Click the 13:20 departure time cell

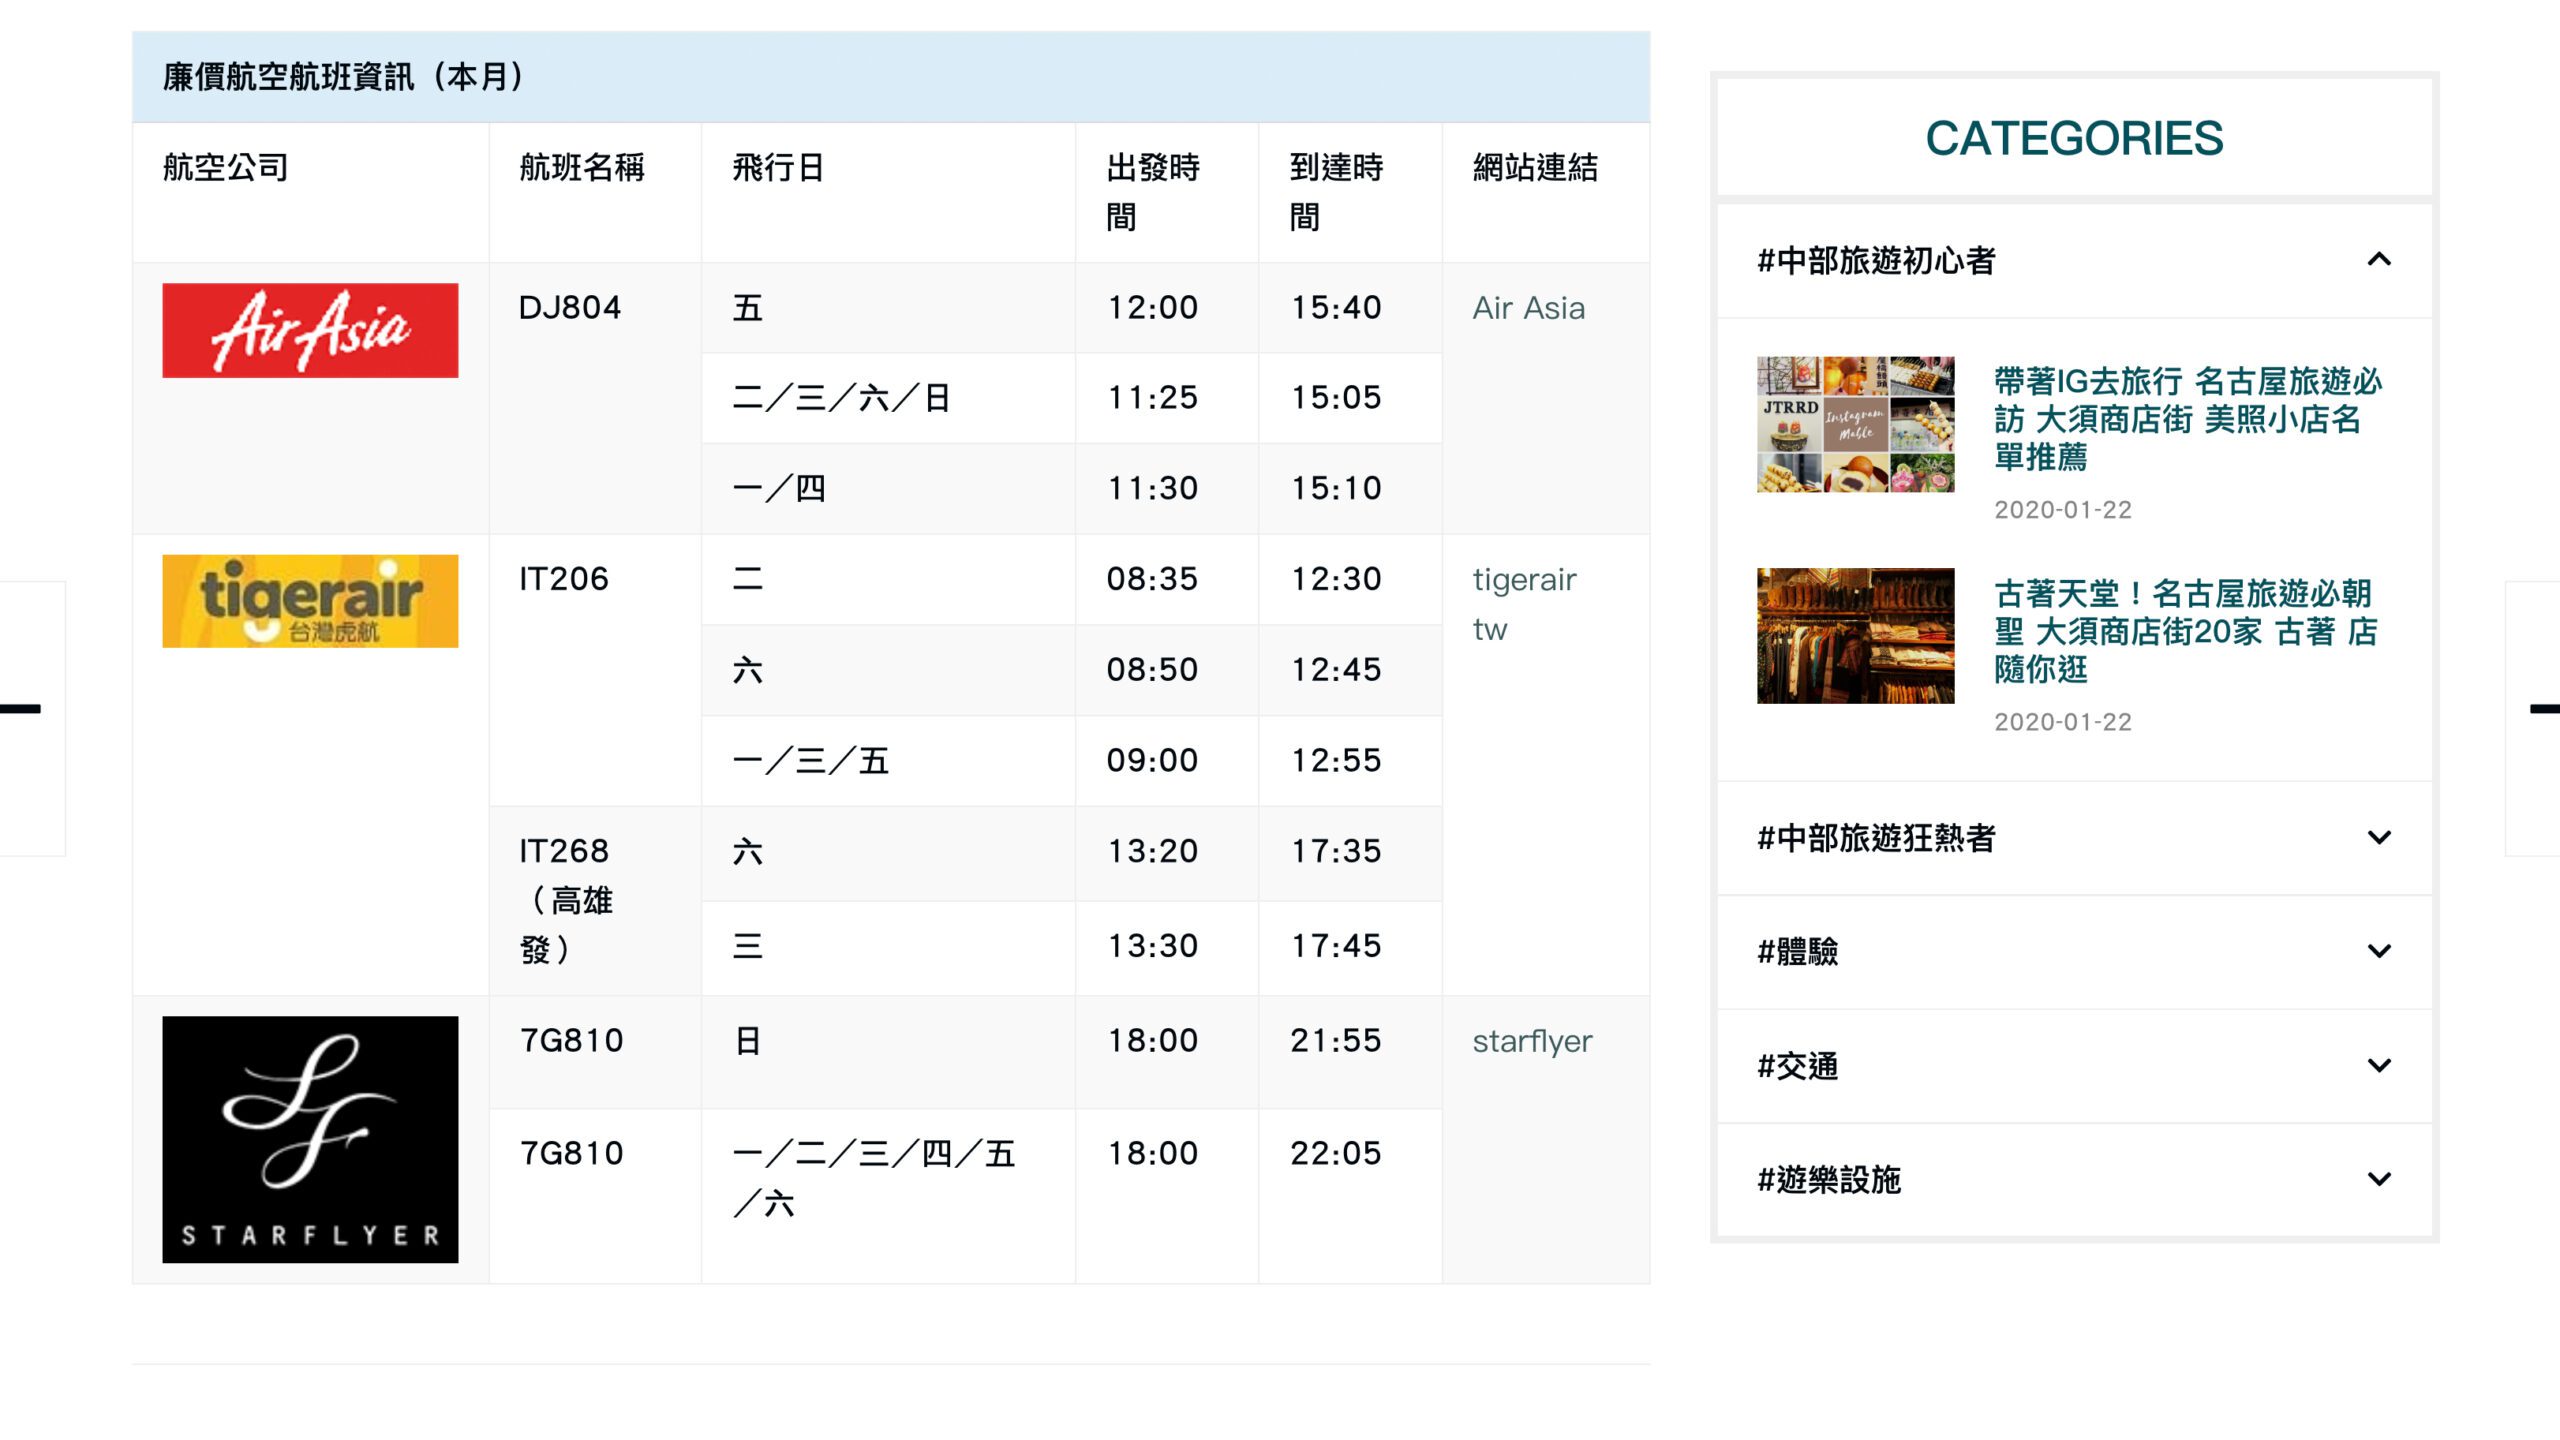coord(1166,852)
